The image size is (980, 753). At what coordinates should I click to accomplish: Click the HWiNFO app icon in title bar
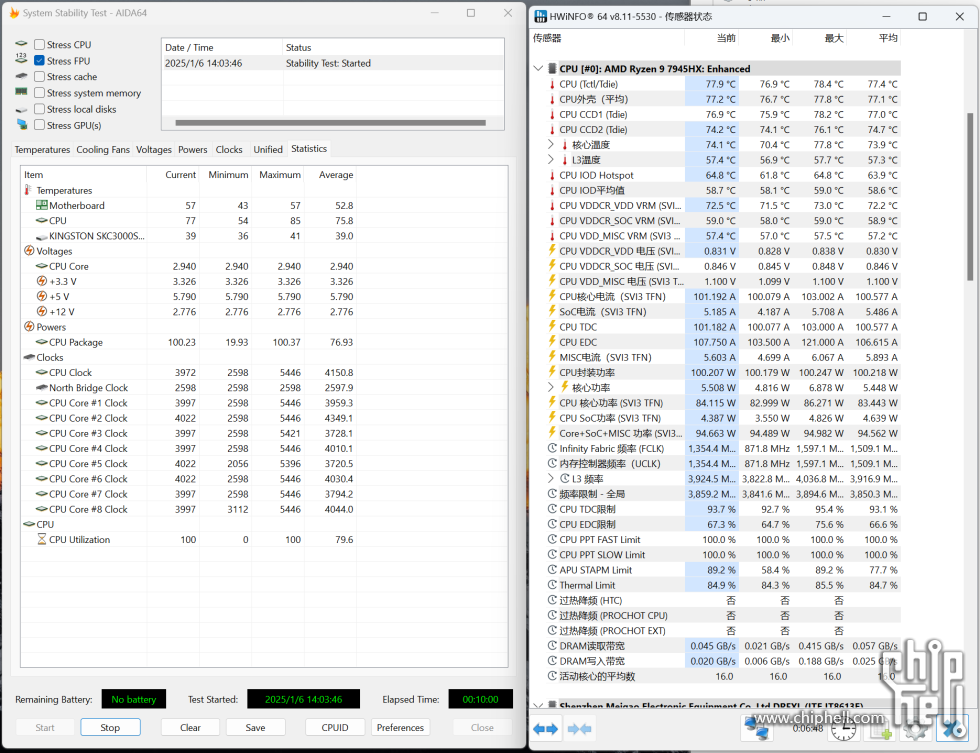tap(540, 16)
